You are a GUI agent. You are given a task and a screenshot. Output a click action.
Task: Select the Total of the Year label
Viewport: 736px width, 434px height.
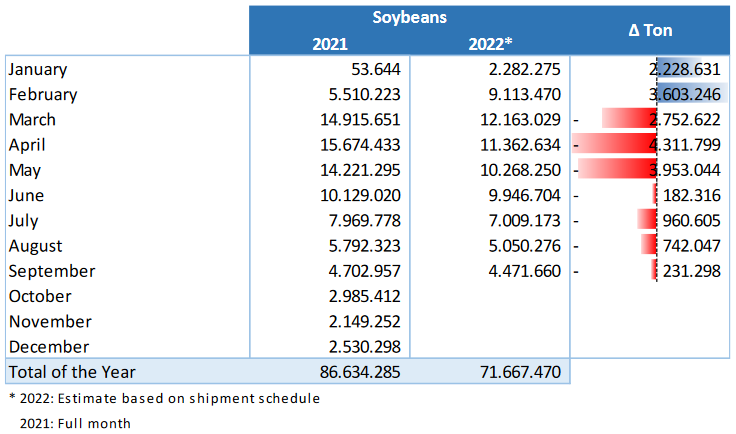pos(72,372)
